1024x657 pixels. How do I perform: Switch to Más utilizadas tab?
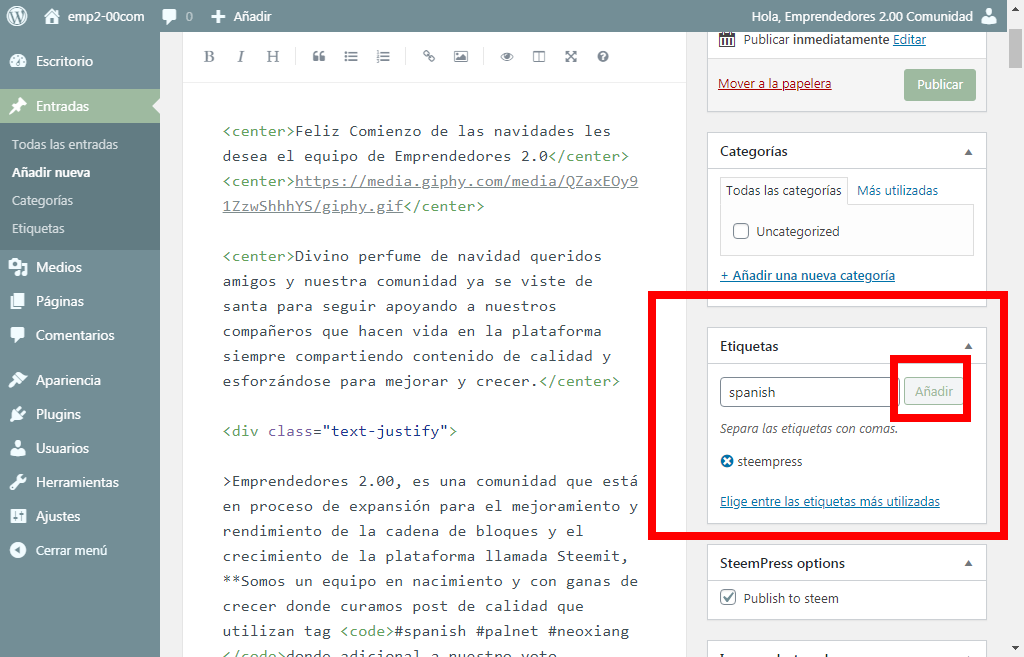[897, 191]
